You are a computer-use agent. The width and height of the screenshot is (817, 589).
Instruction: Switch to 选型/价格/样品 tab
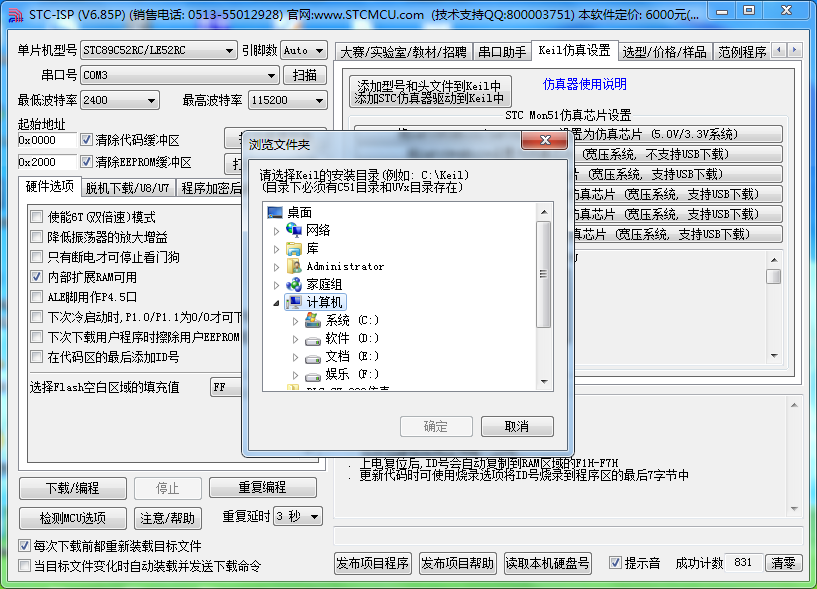pyautogui.click(x=664, y=52)
